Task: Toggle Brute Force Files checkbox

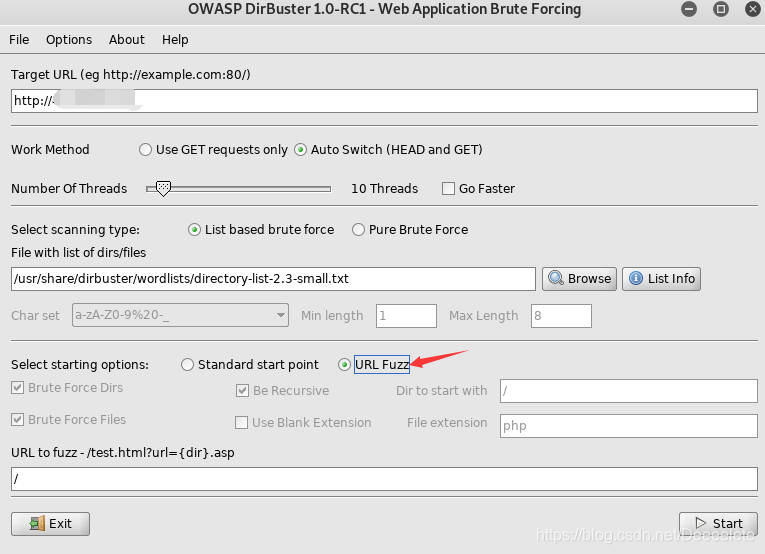Action: pyautogui.click(x=18, y=419)
